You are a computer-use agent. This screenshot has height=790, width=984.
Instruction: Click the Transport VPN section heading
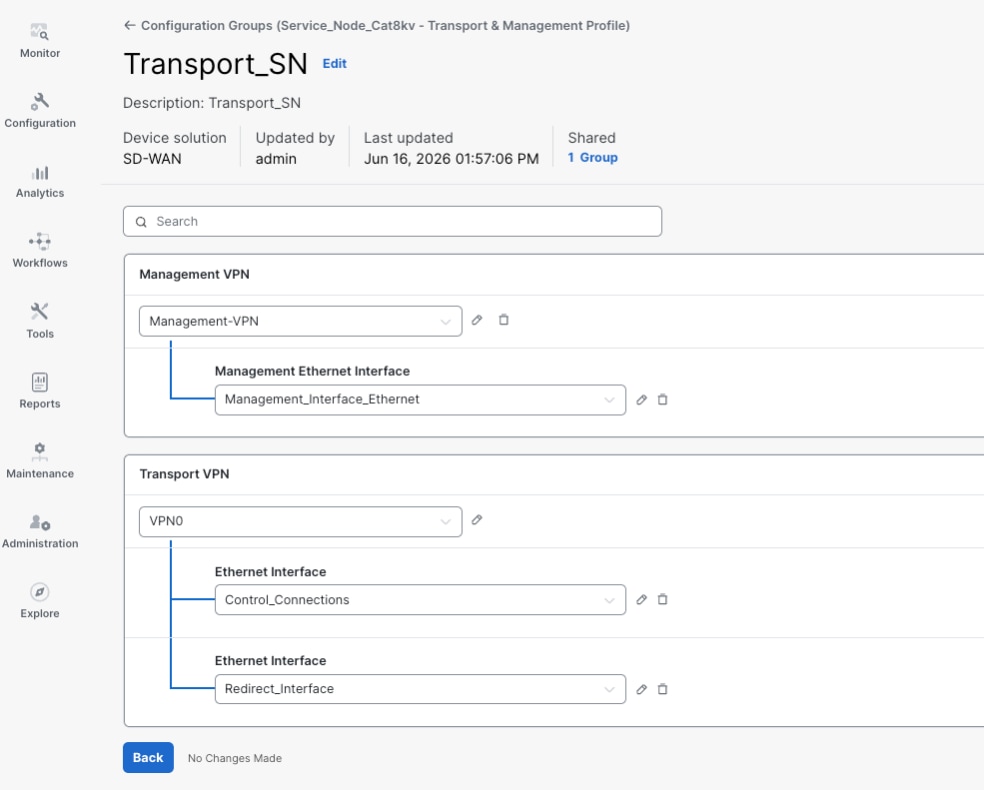pyautogui.click(x=184, y=474)
